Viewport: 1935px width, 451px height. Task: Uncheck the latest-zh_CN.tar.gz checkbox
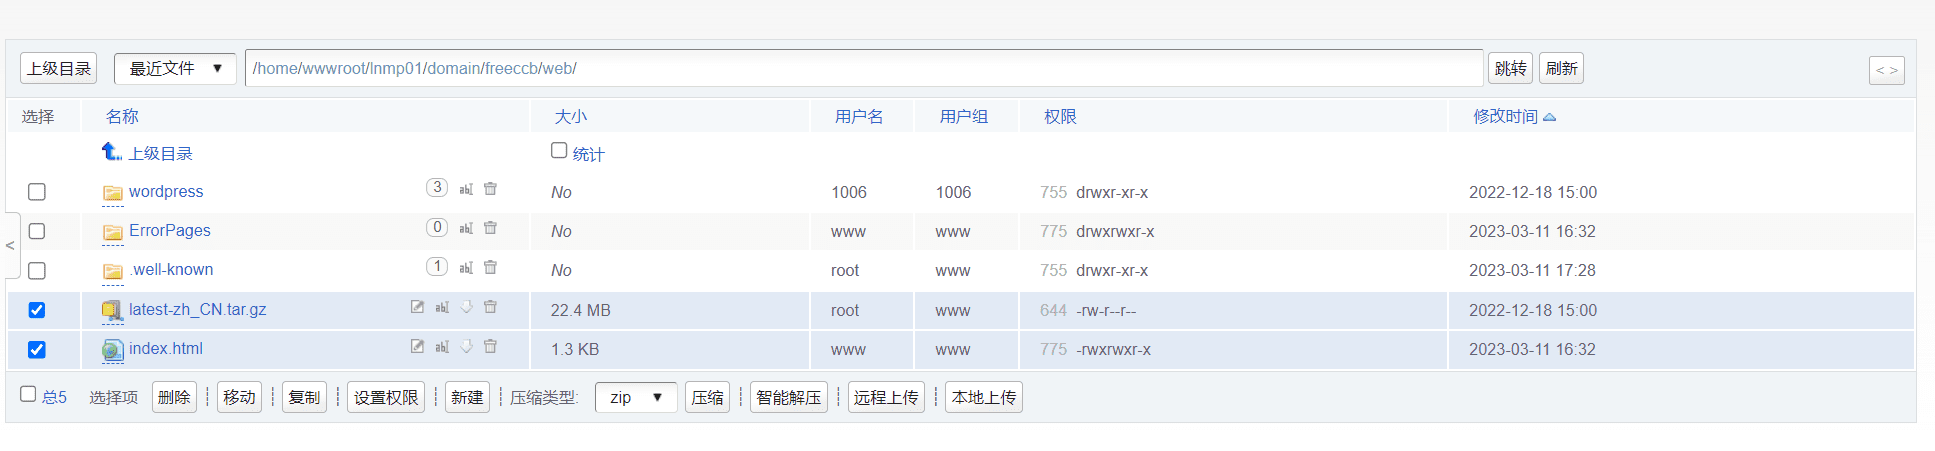[x=37, y=310]
